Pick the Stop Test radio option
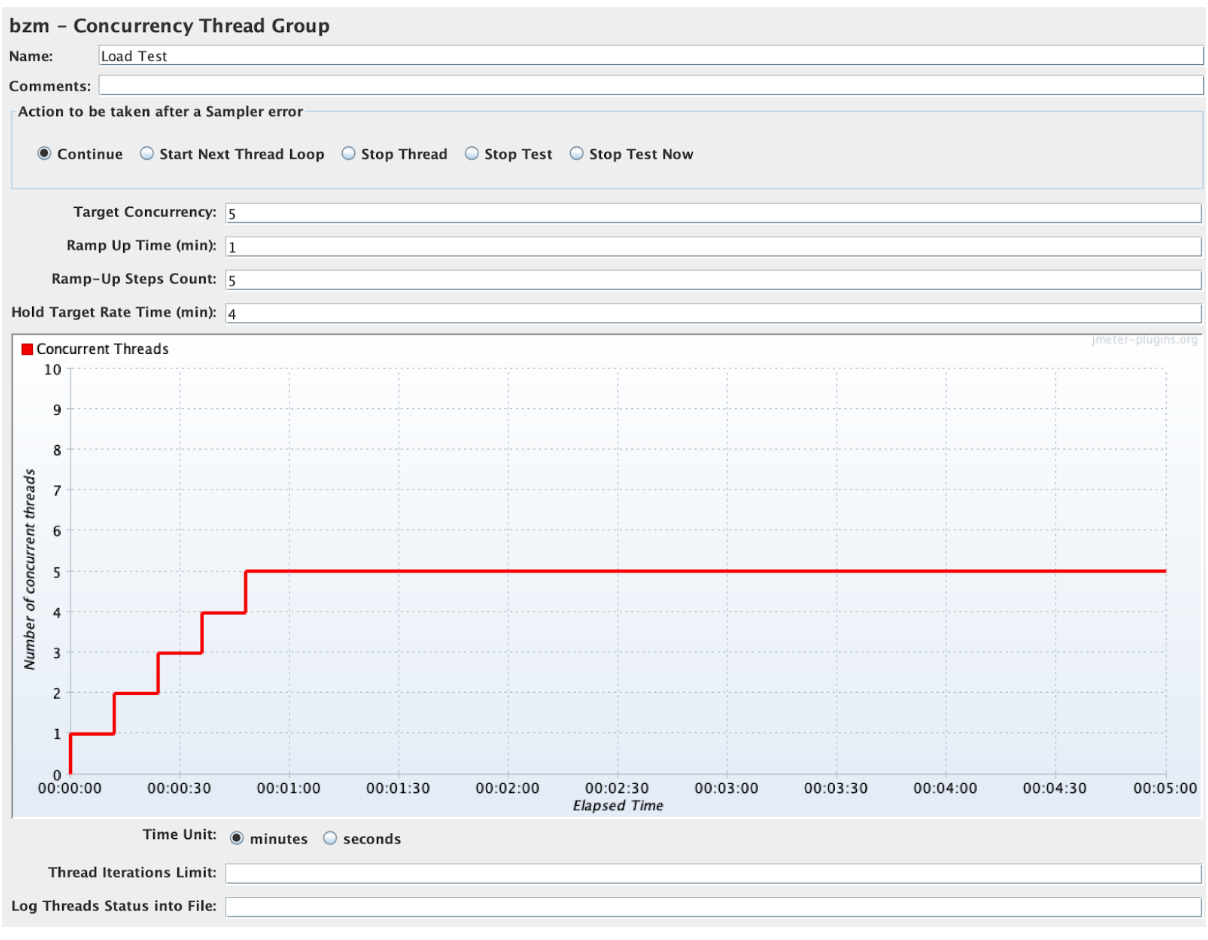Viewport: 1208px width, 940px height. pos(472,154)
